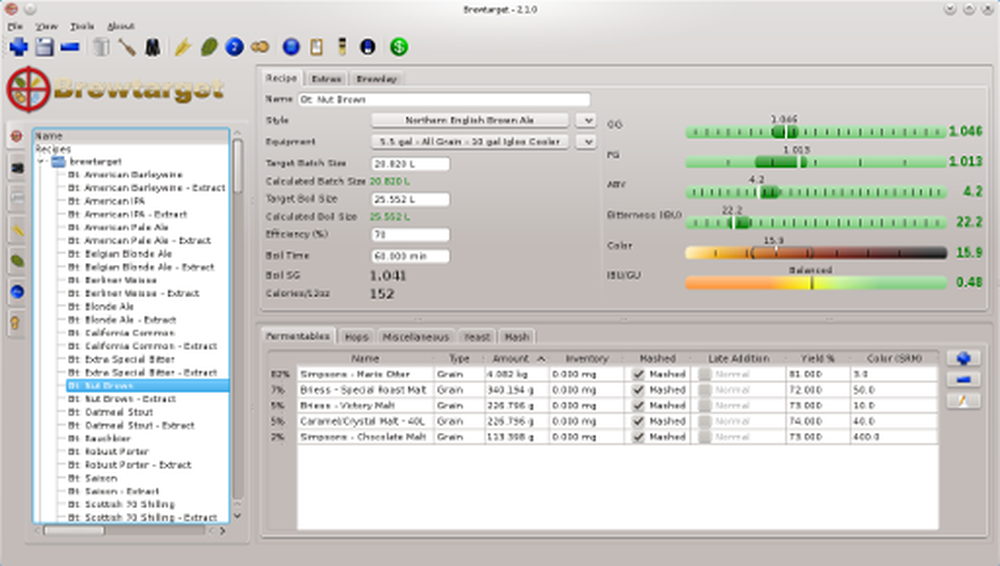Click the 5.5 gal All Grain equipment button
The width and height of the screenshot is (1000, 566).
coord(469,142)
